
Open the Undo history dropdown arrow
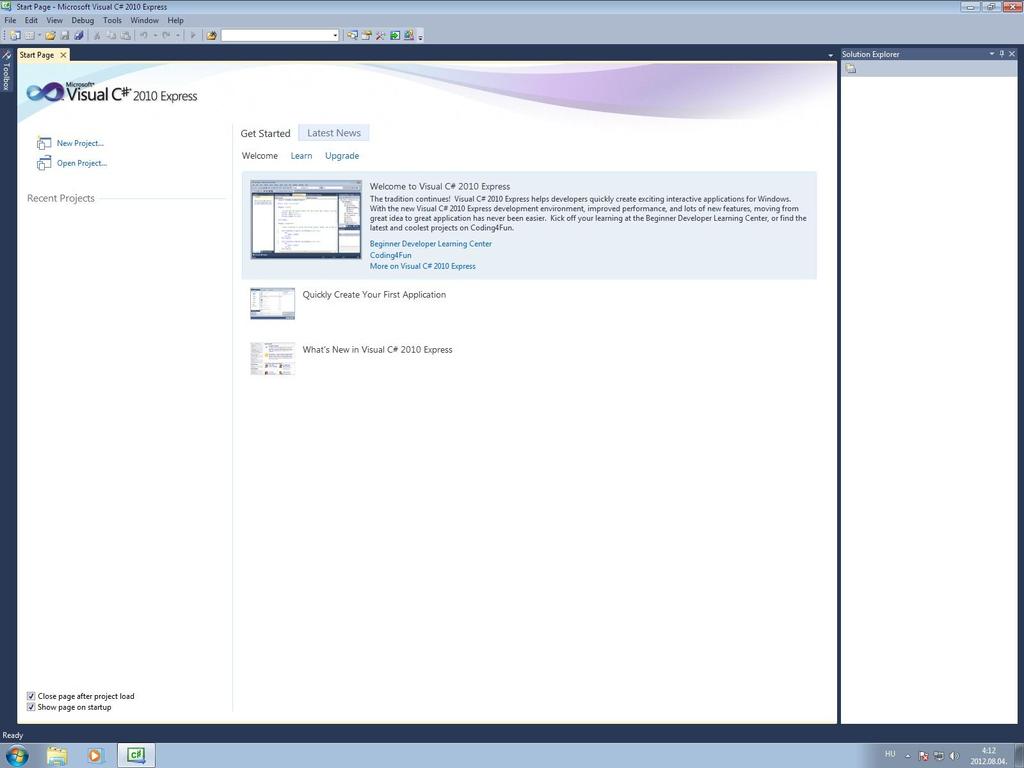coord(155,35)
